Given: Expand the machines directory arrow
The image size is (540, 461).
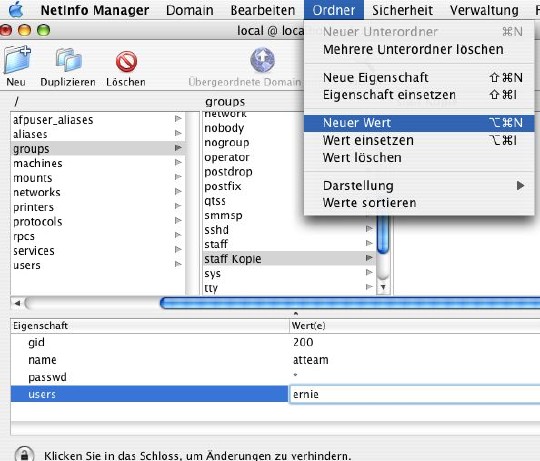Looking at the screenshot, I should click(178, 162).
